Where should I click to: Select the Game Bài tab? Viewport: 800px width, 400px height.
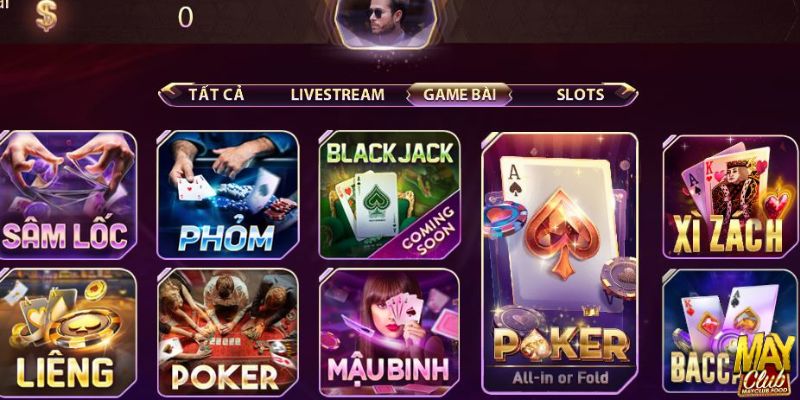459,94
